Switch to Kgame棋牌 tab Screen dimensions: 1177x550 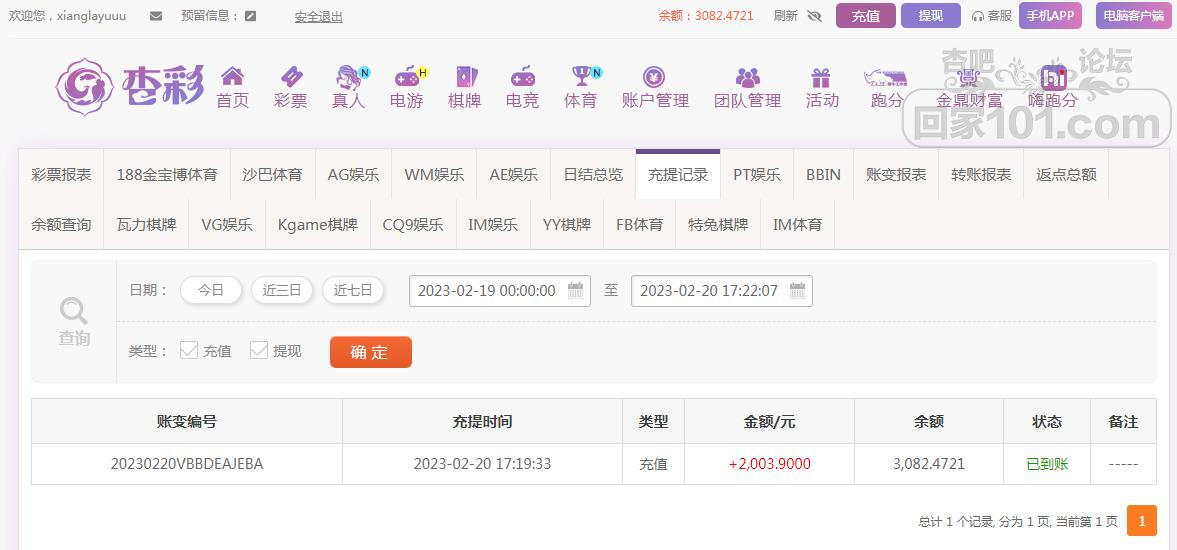318,224
